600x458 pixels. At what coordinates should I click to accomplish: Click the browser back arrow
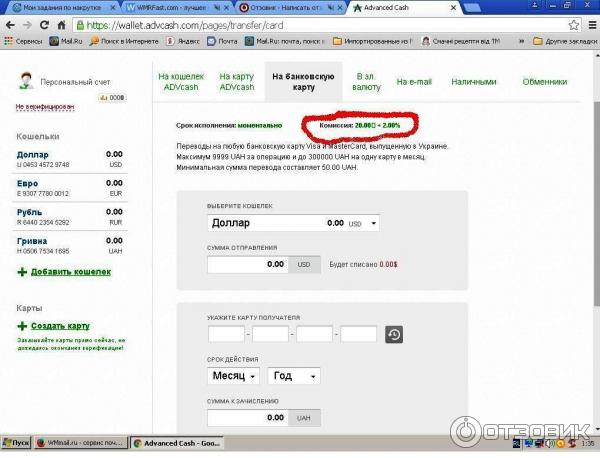coord(10,25)
